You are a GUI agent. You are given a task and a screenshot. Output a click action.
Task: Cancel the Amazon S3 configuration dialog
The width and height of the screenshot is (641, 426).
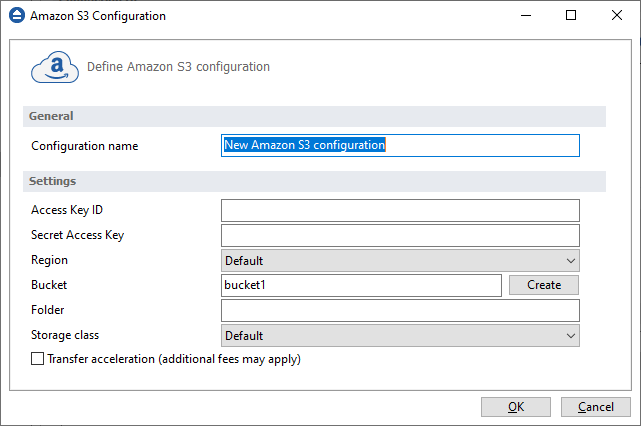(x=596, y=407)
